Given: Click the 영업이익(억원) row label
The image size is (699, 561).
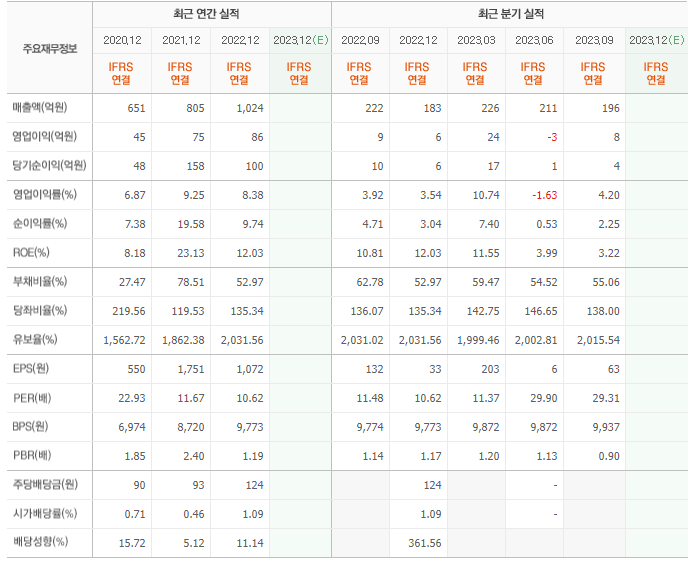Looking at the screenshot, I should point(45,136).
